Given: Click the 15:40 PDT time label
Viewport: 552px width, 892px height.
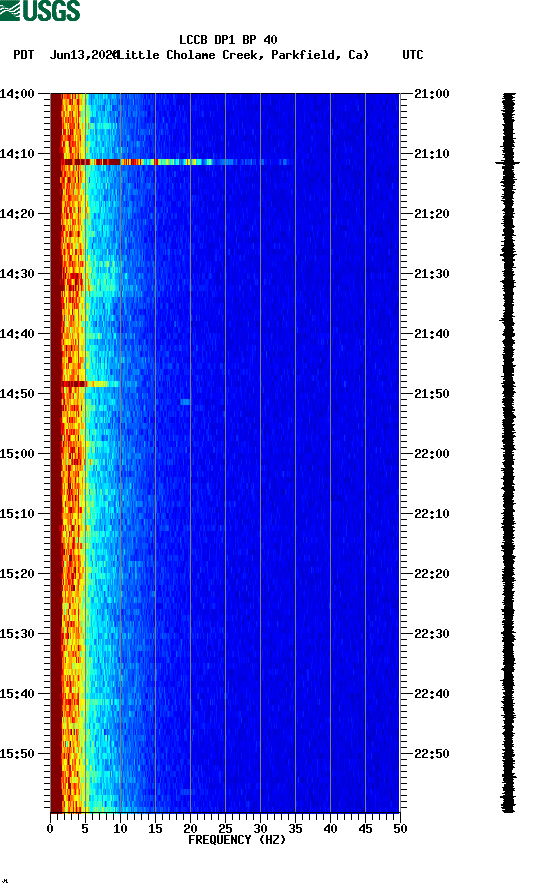Looking at the screenshot, I should (17, 694).
